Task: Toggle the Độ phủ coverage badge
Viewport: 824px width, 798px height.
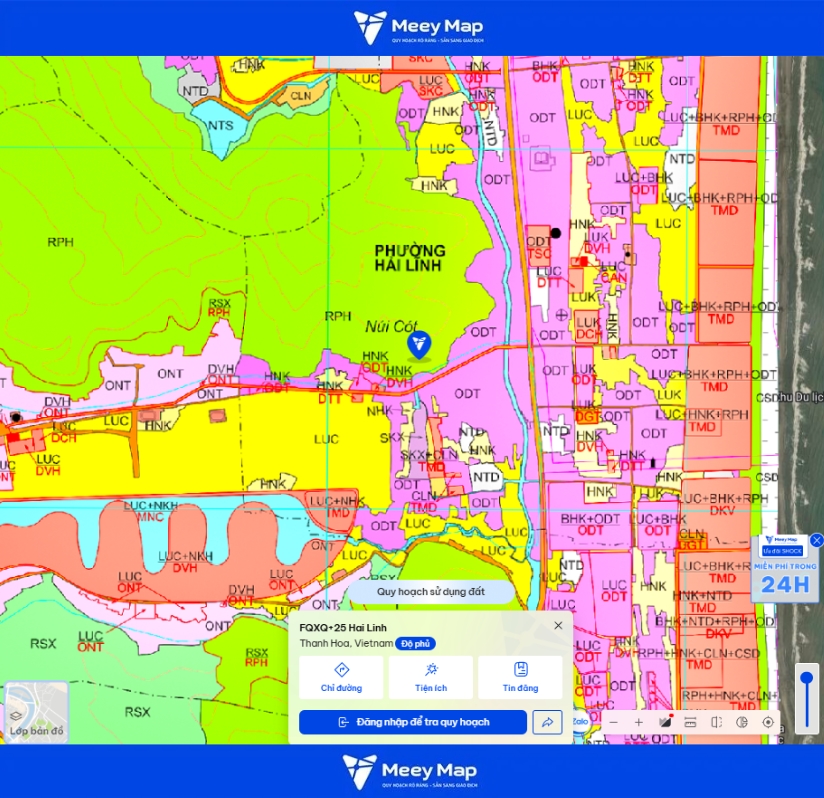Action: [415, 644]
